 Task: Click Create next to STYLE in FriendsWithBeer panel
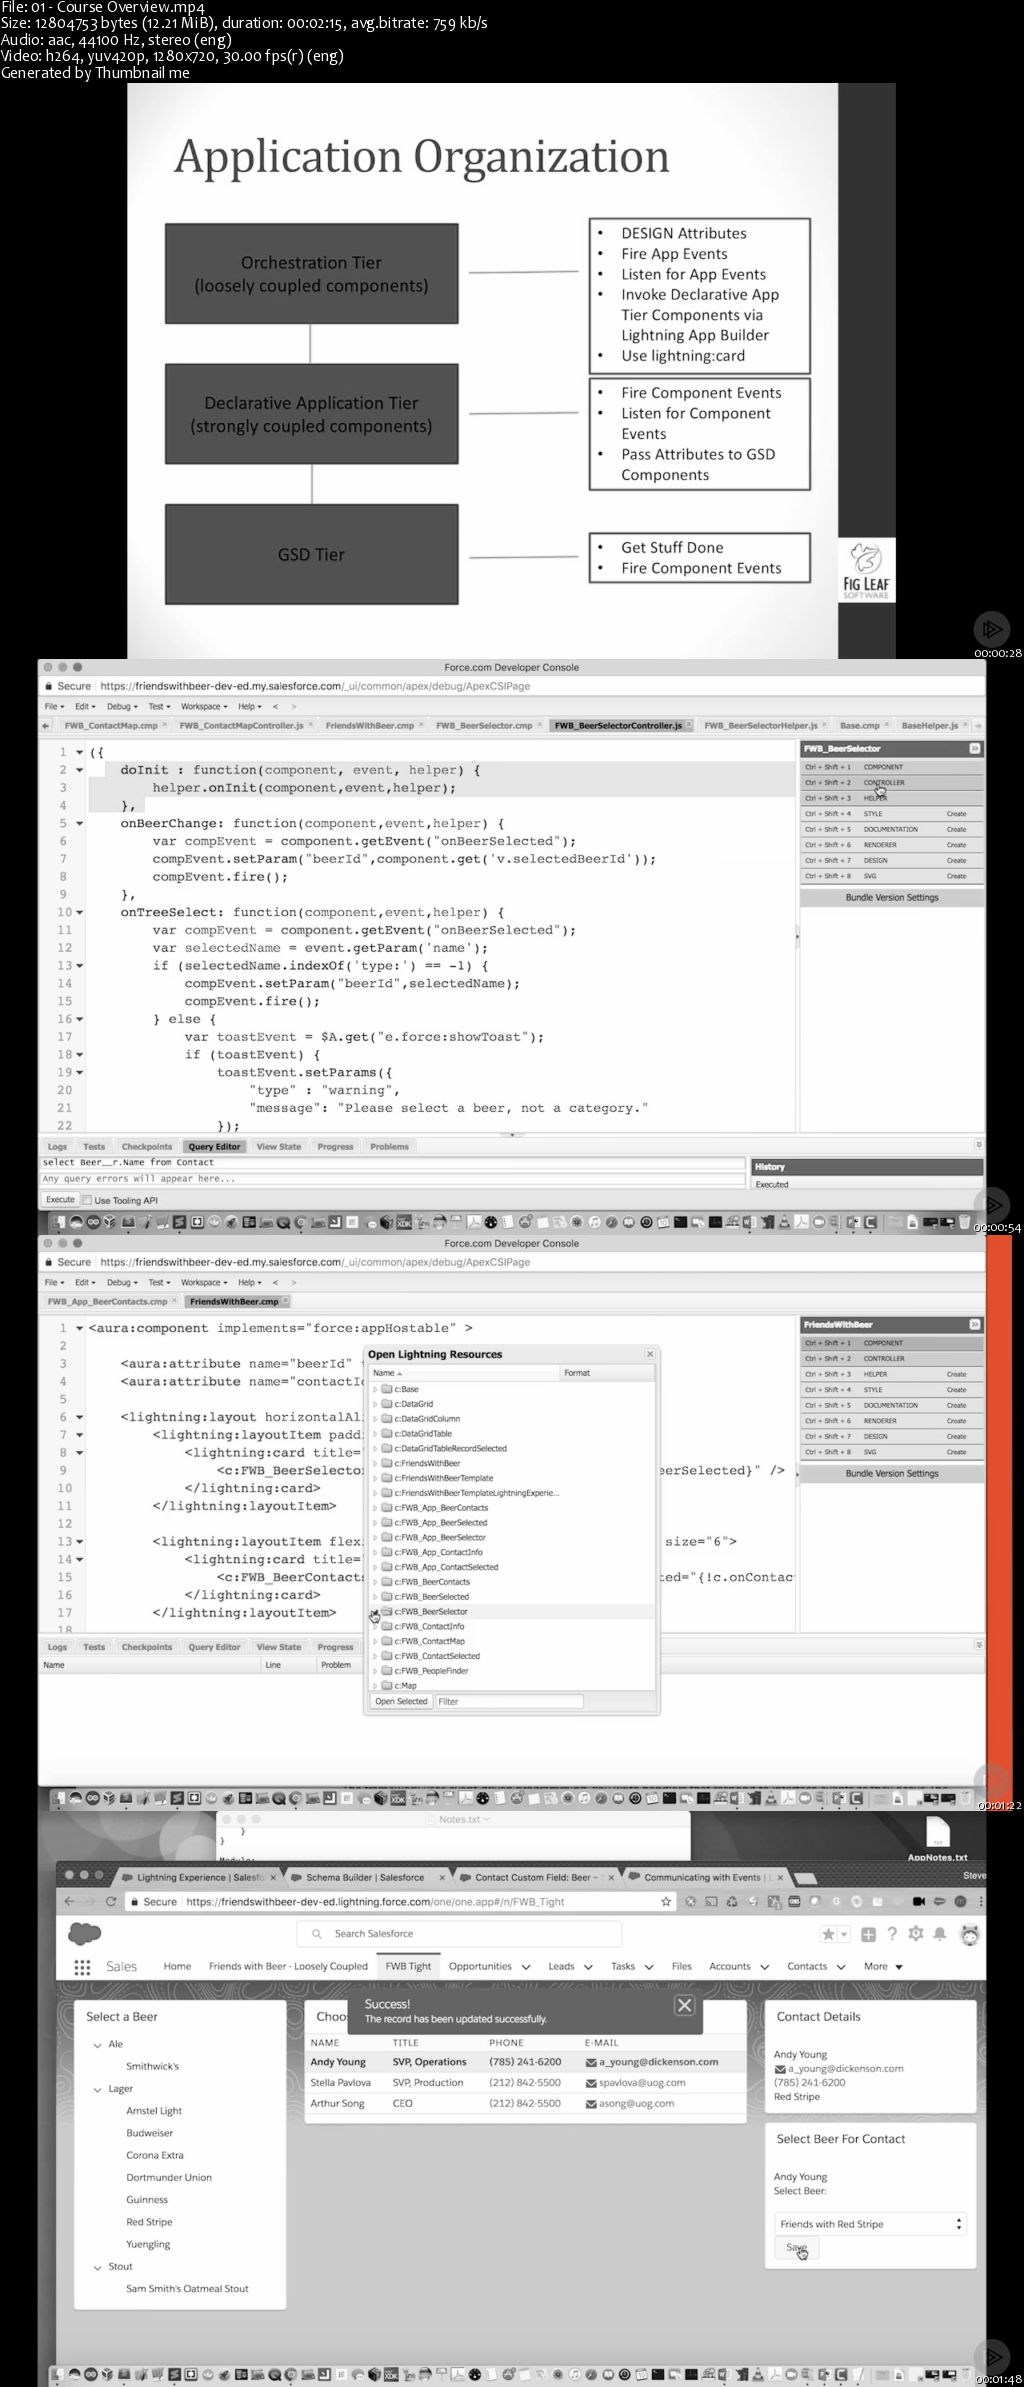pos(957,1389)
